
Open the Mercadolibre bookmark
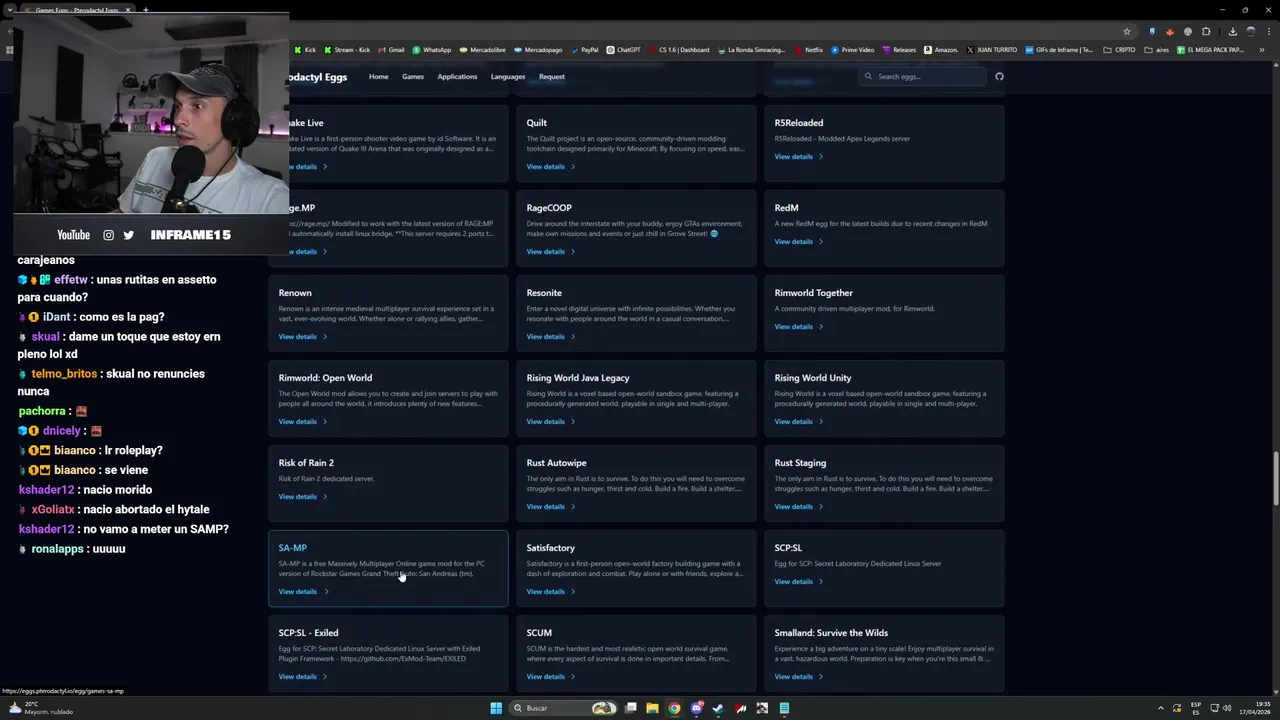[482, 49]
